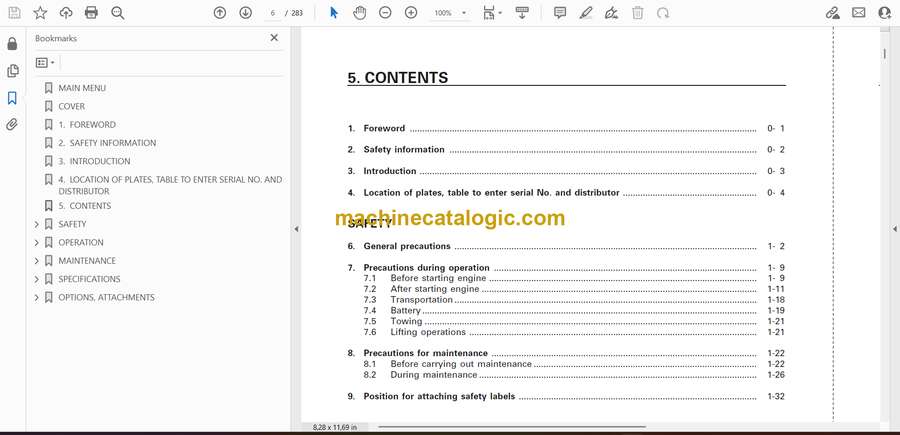The width and height of the screenshot is (900, 435).
Task: Bookmark this file with the star icon
Action: (40, 13)
